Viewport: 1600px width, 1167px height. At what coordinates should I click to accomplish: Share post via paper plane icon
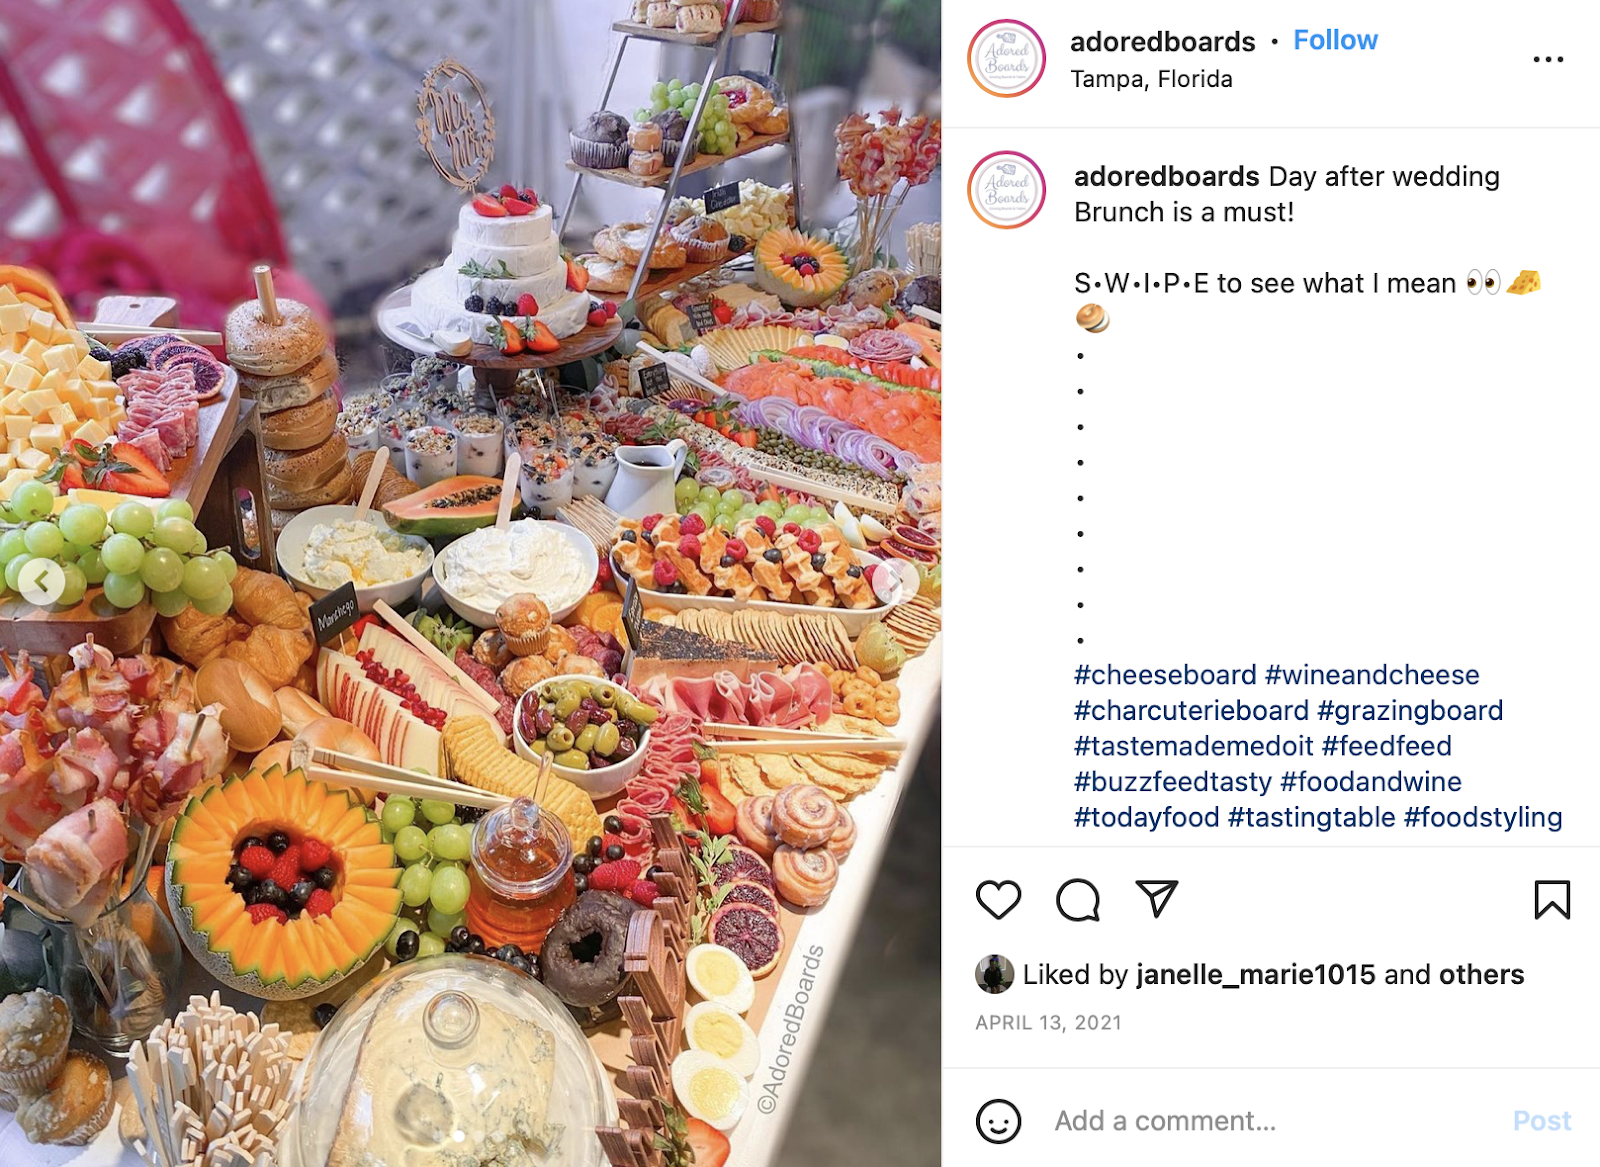coord(1157,899)
